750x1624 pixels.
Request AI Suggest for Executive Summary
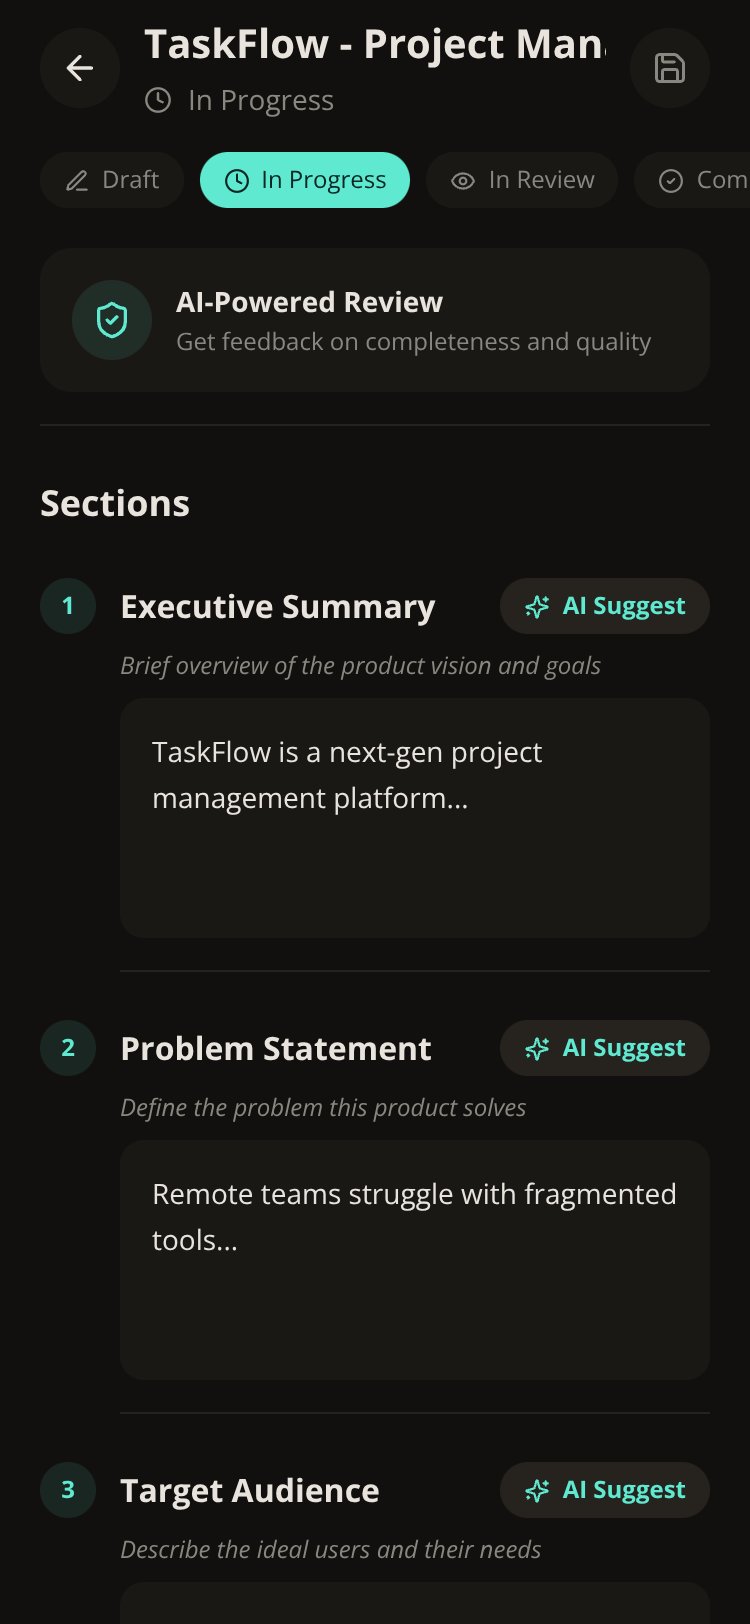[605, 606]
